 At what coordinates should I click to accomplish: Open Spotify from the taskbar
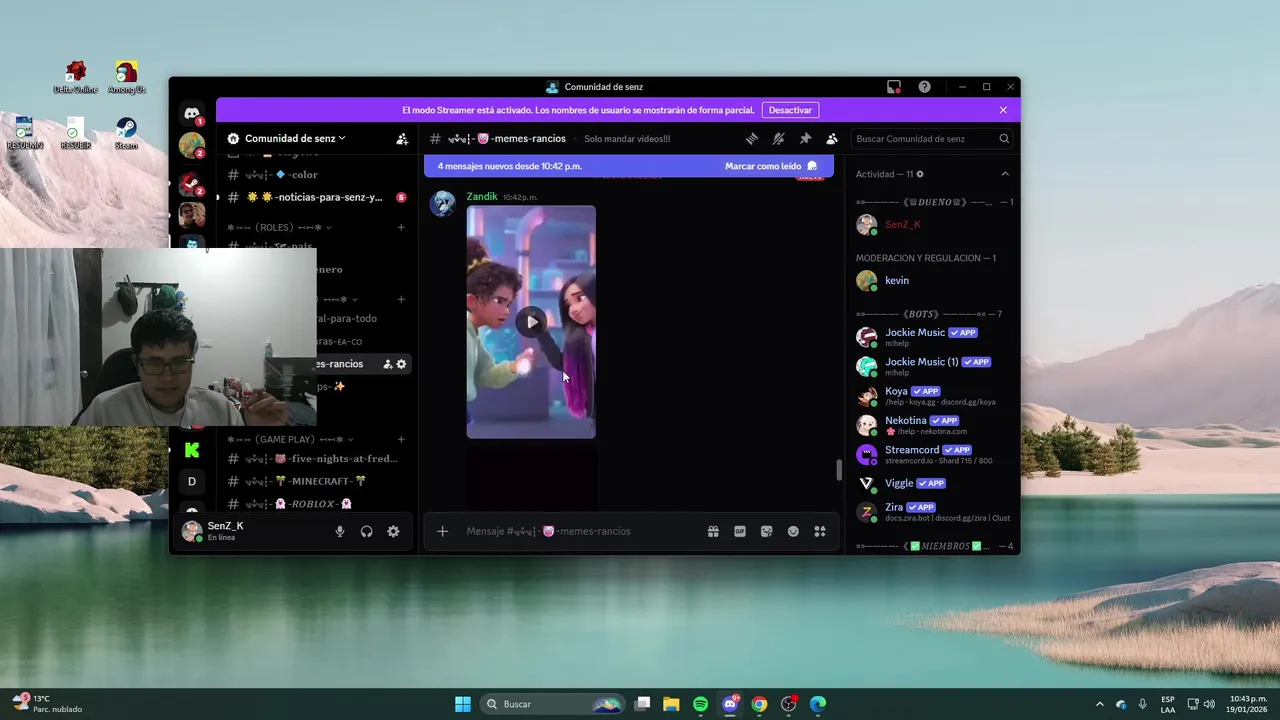tap(701, 704)
